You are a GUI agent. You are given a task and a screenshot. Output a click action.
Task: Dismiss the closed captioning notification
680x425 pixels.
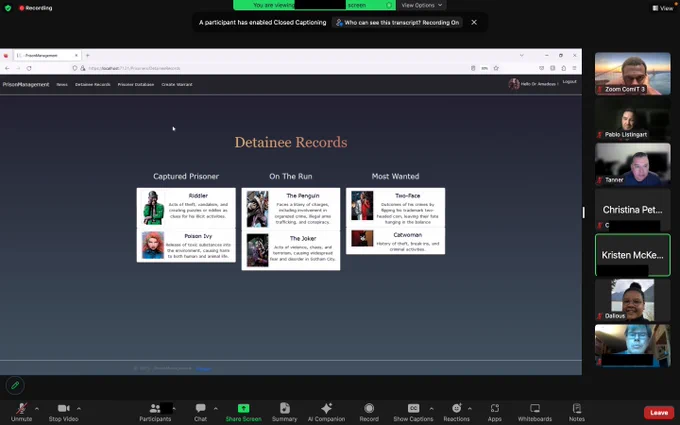[474, 22]
